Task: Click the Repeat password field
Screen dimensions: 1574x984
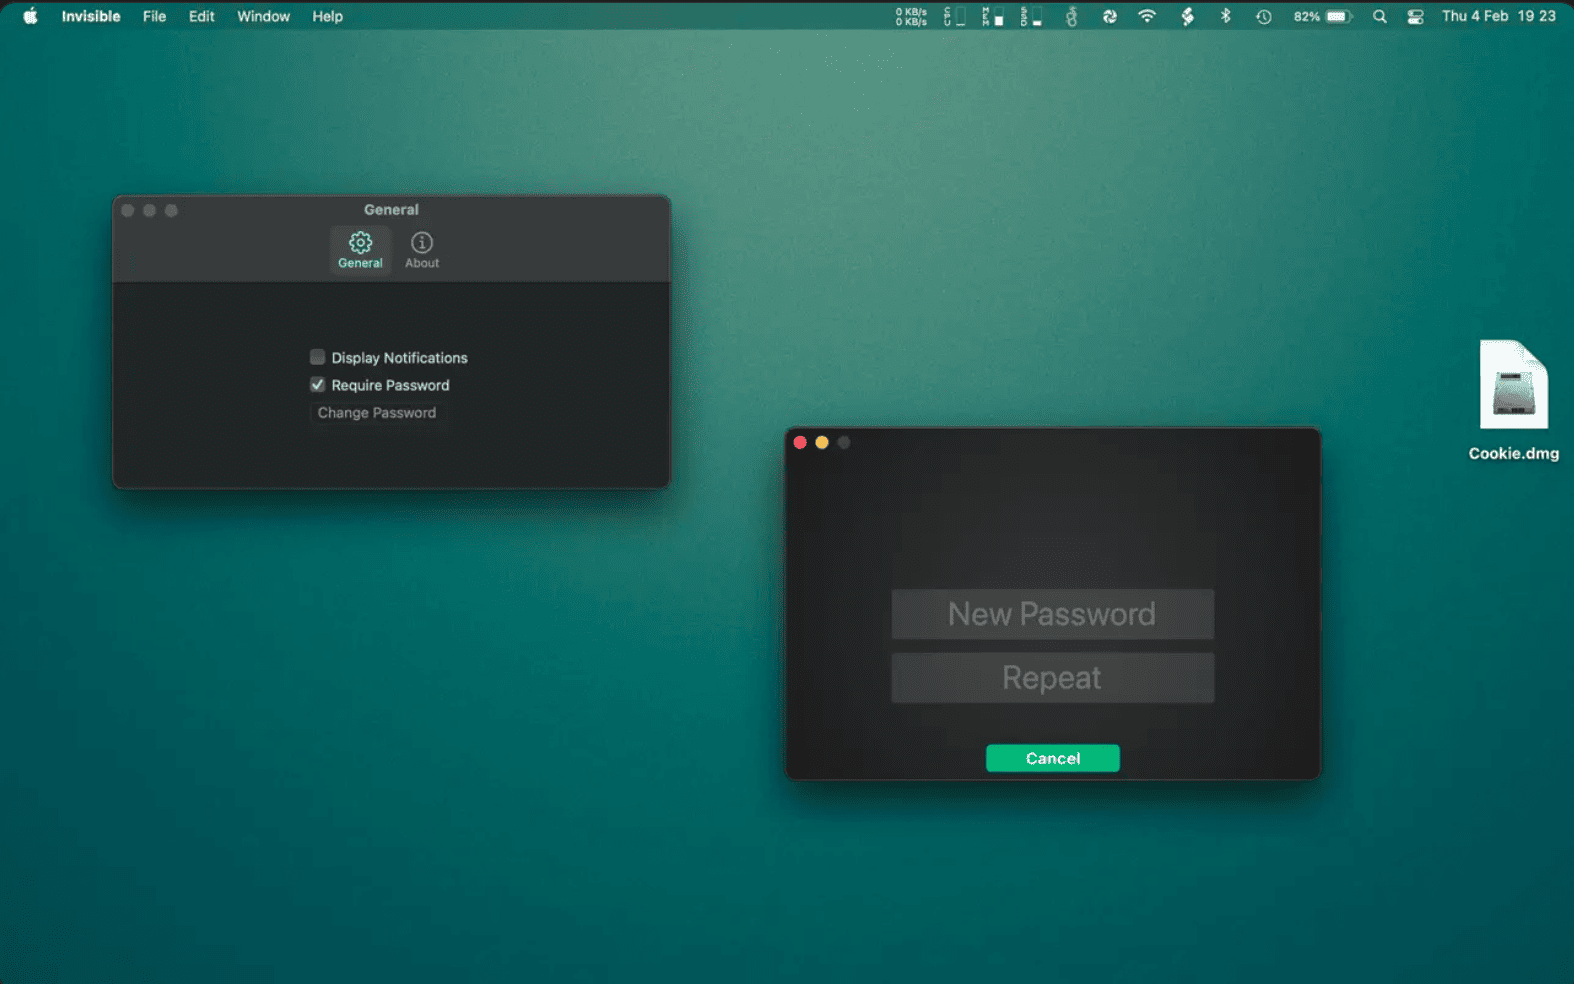Action: tap(1052, 678)
